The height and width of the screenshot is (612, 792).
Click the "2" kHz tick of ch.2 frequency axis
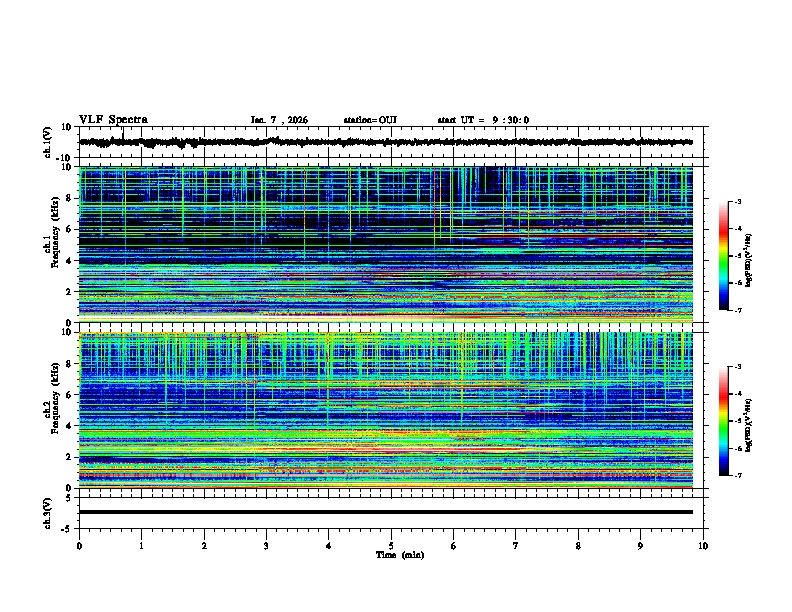70,457
